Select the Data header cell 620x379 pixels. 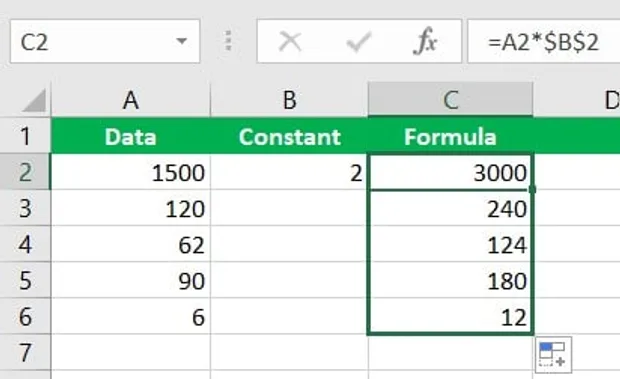[x=131, y=136]
